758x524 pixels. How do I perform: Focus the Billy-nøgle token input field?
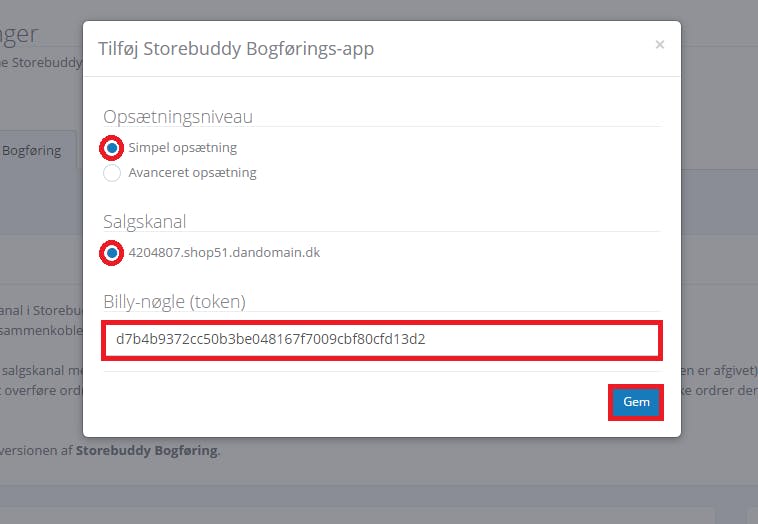click(x=381, y=340)
